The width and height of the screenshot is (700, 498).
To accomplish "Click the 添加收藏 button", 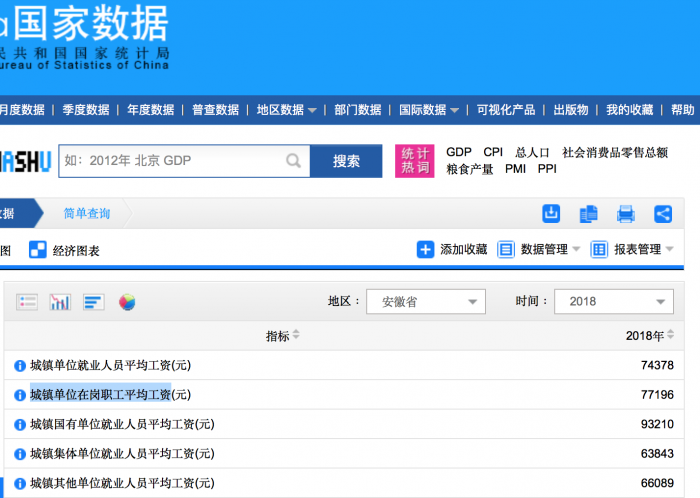I will click(x=452, y=249).
